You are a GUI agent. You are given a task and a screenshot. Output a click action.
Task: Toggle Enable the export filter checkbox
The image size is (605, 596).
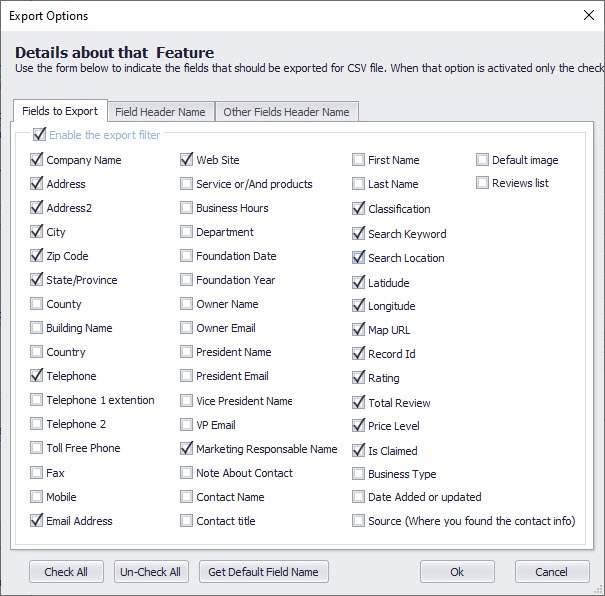pyautogui.click(x=39, y=135)
